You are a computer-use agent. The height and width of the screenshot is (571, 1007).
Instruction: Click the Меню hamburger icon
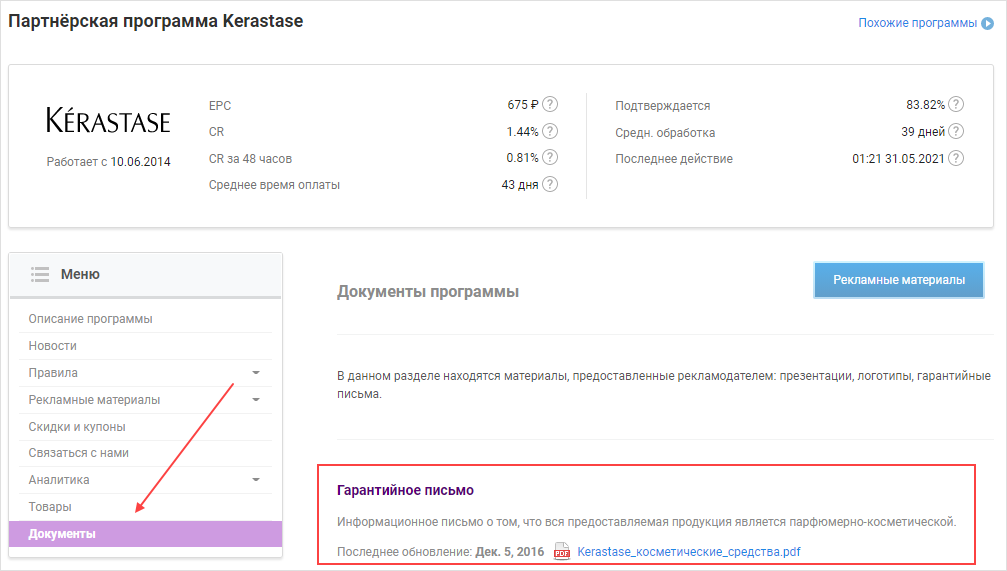pyautogui.click(x=40, y=274)
